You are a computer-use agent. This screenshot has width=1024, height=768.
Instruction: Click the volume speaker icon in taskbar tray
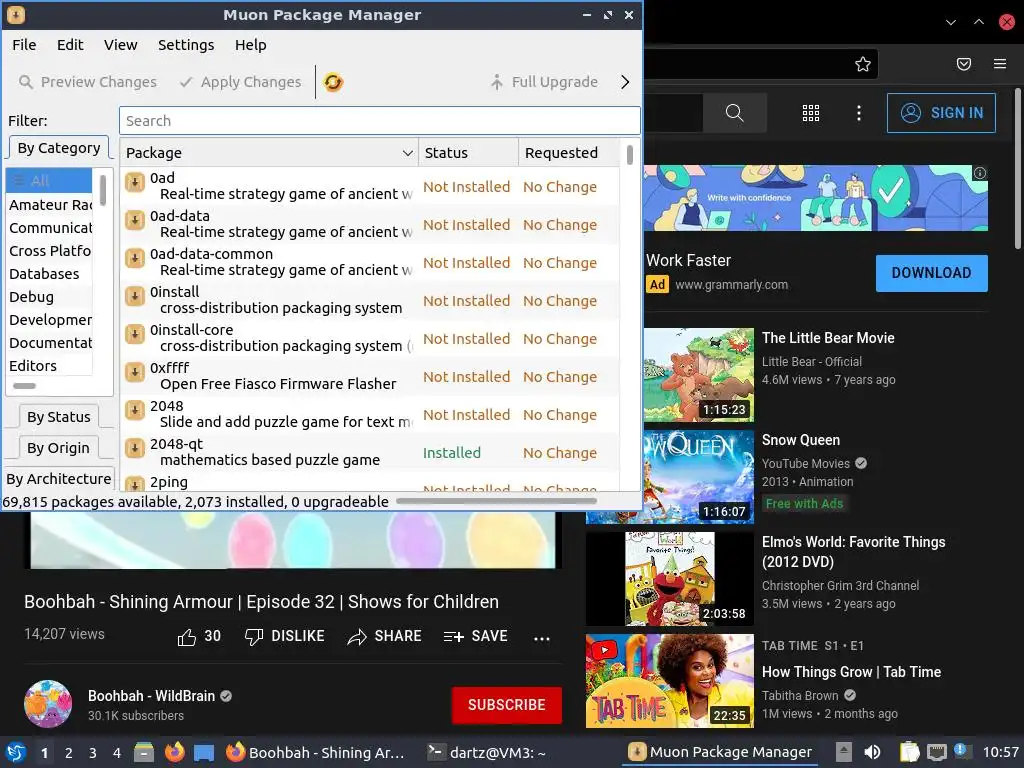(x=872, y=752)
